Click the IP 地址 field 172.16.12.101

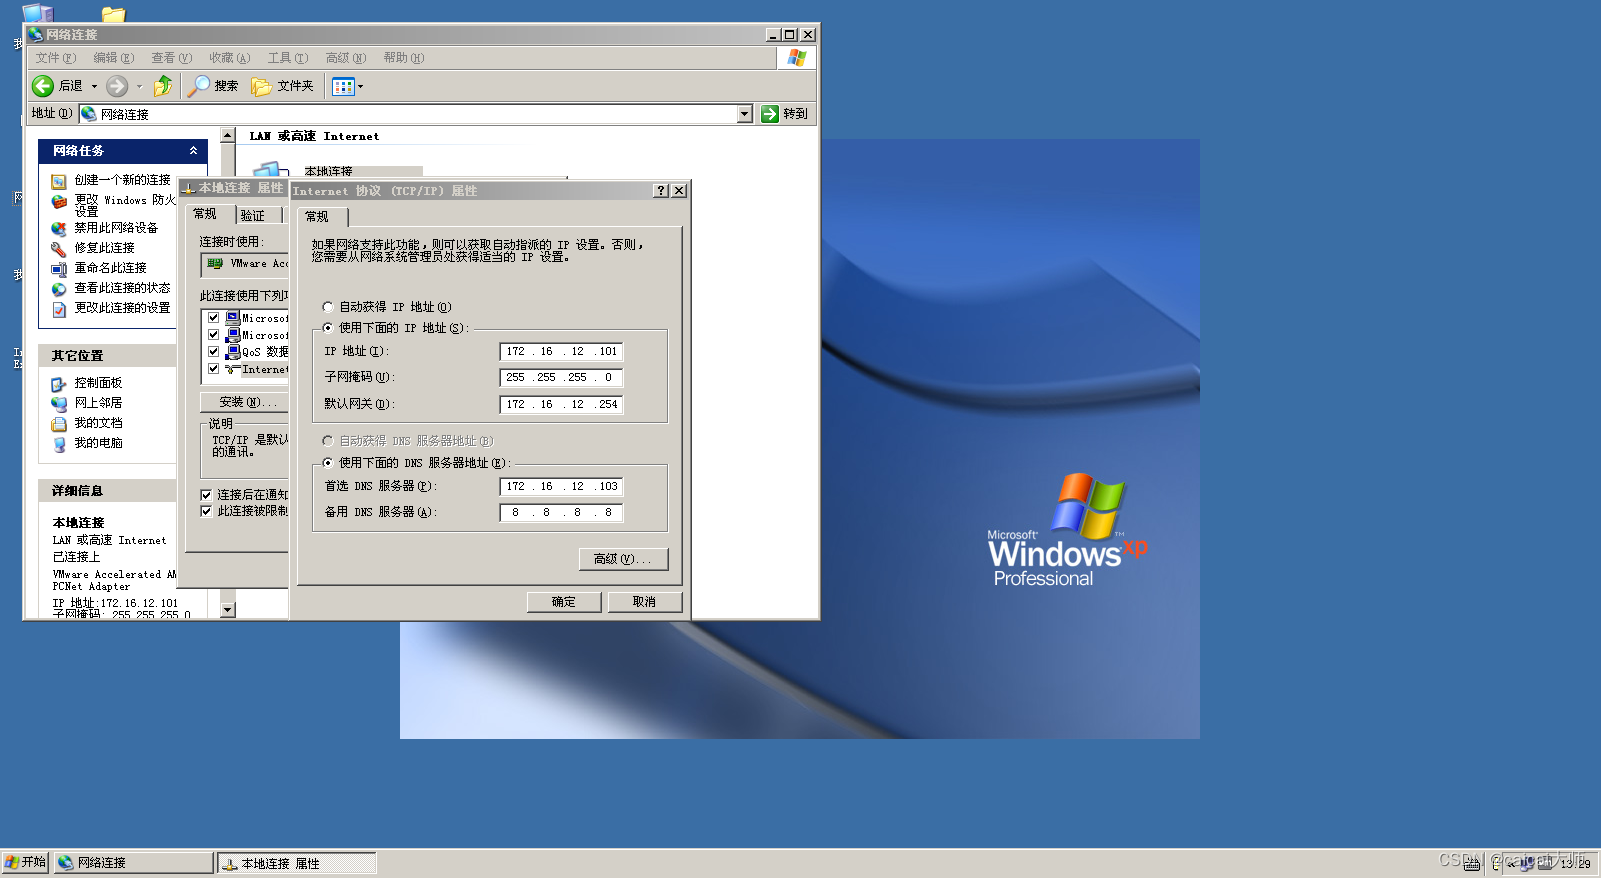pyautogui.click(x=561, y=351)
